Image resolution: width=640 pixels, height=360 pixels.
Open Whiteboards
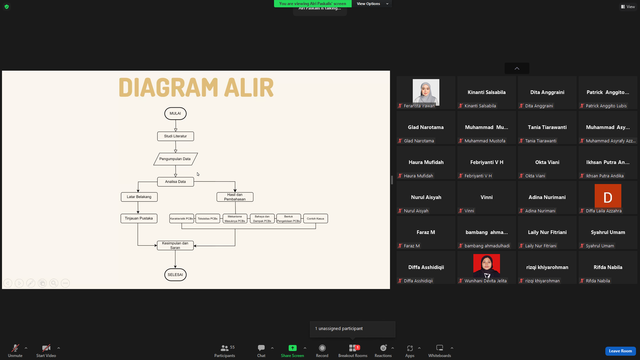[440, 350]
